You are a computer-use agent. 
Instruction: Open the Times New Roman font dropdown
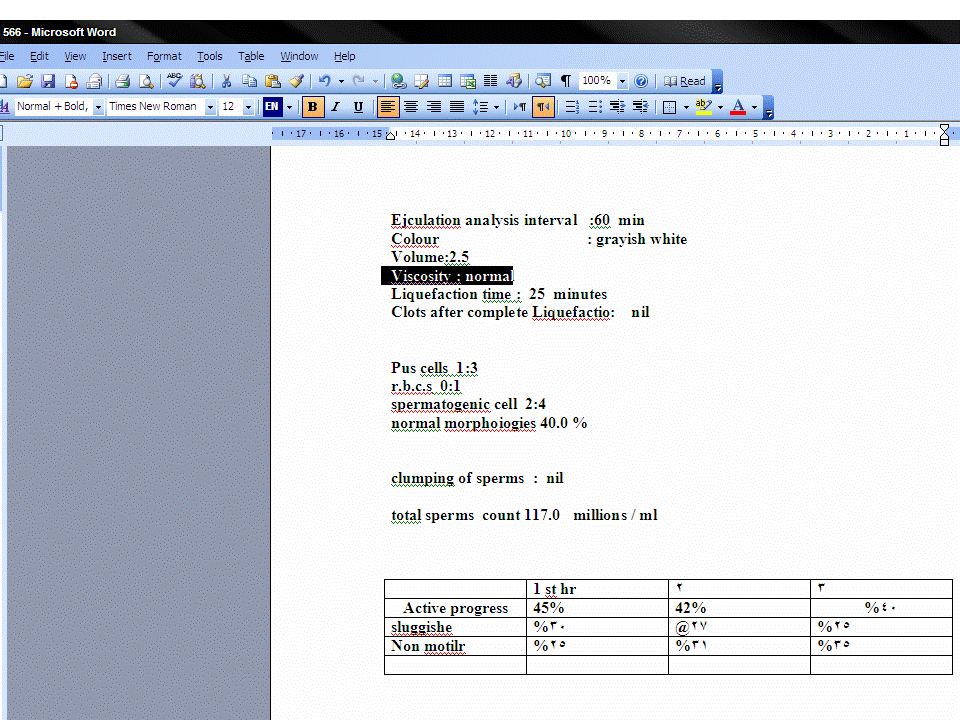[210, 107]
